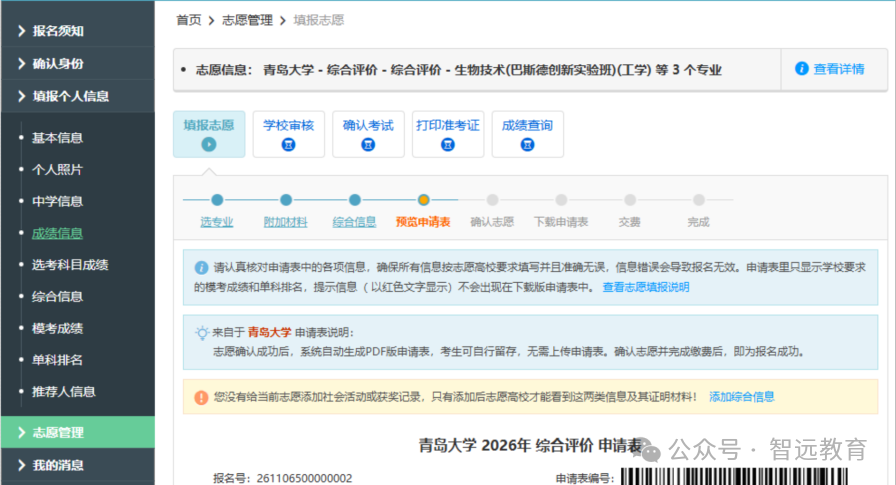The height and width of the screenshot is (485, 896).
Task: Click the grey 完成 step dot
Action: pyautogui.click(x=698, y=200)
